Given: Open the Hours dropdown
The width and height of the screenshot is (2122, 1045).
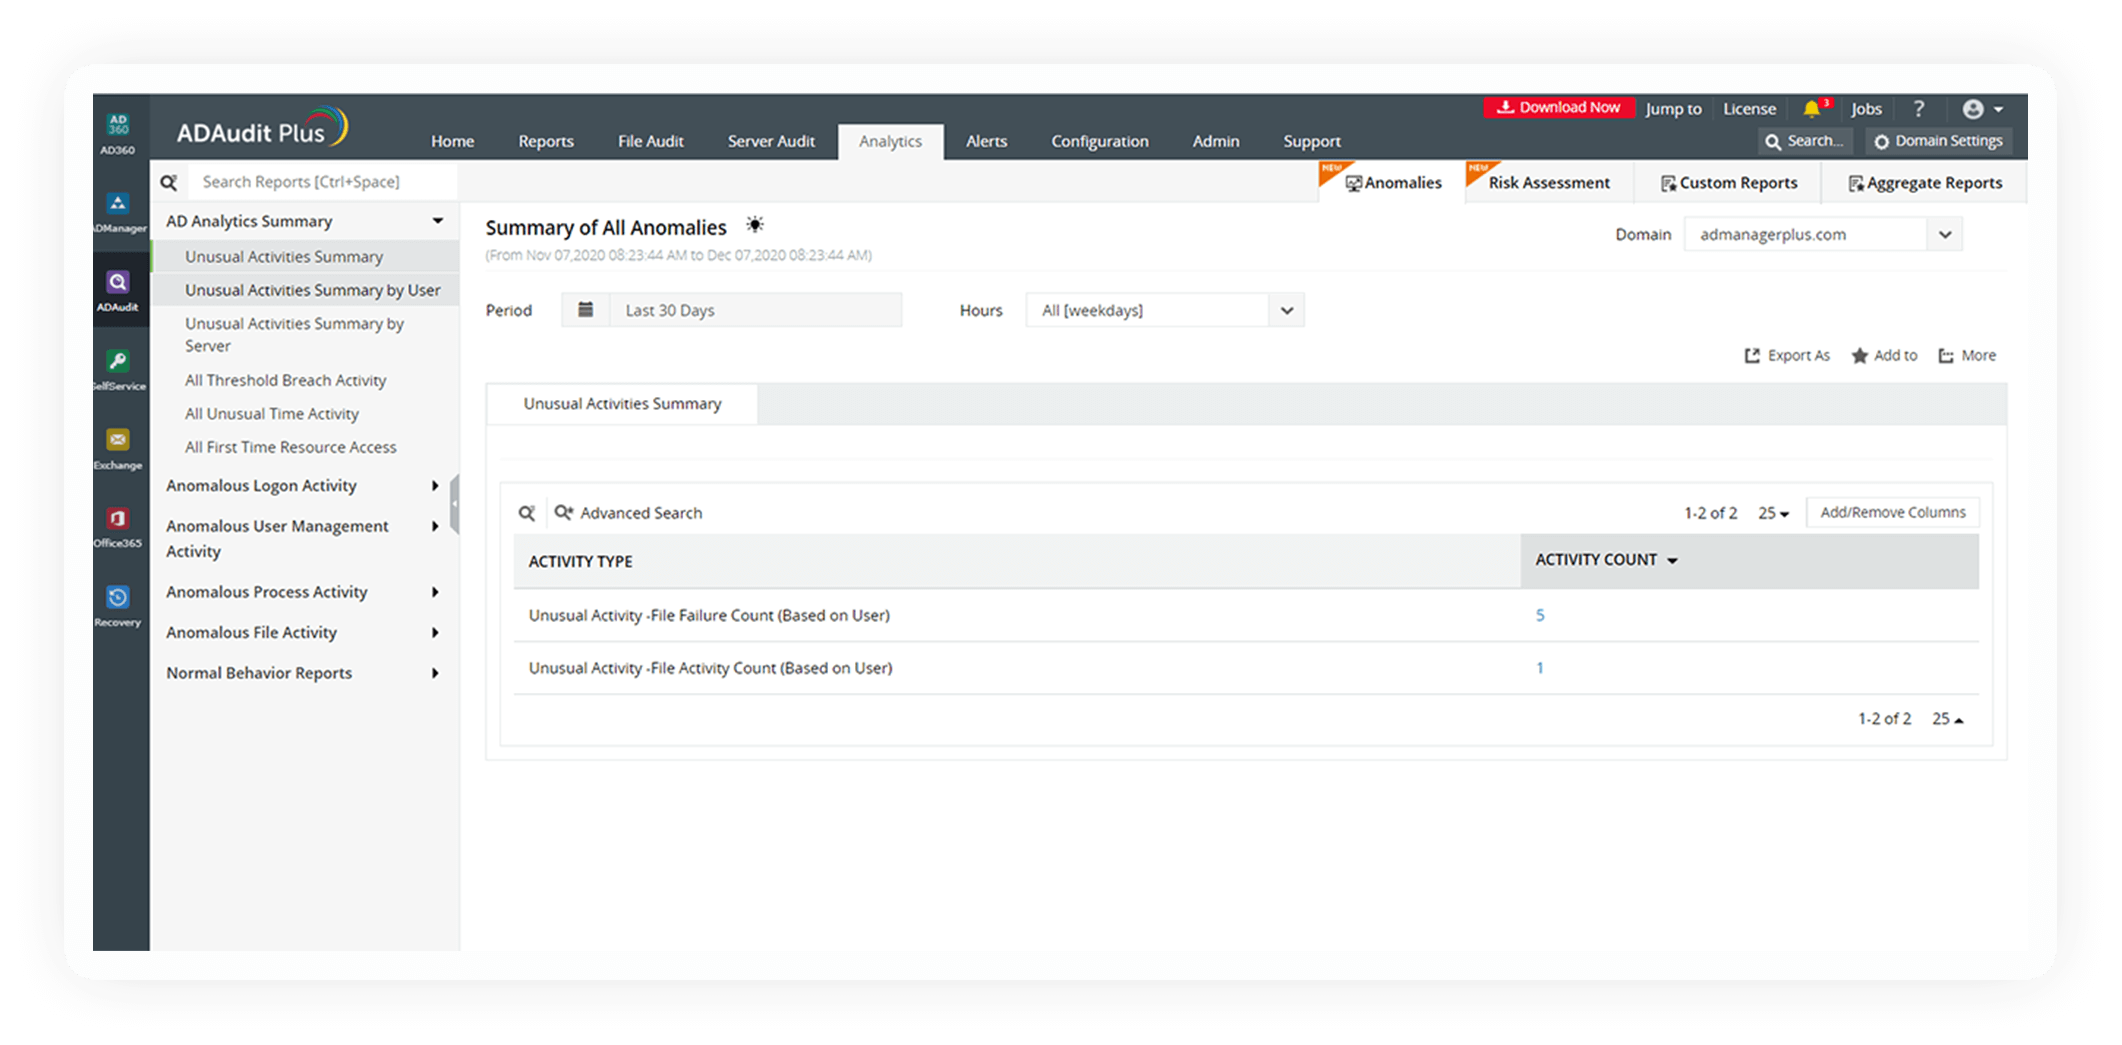Looking at the screenshot, I should (x=1165, y=310).
